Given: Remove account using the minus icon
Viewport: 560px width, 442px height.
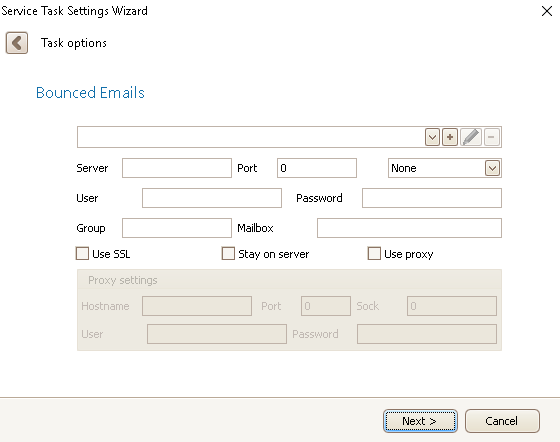Looking at the screenshot, I should [x=492, y=137].
